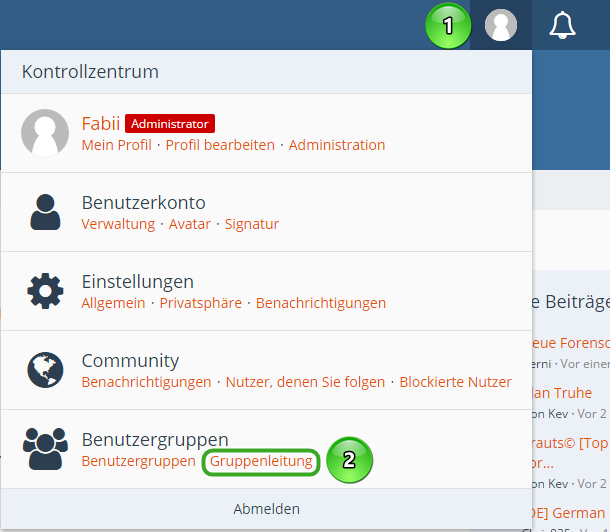This screenshot has height=532, width=610.
Task: Open Privatsphäre settings
Action: click(x=200, y=303)
